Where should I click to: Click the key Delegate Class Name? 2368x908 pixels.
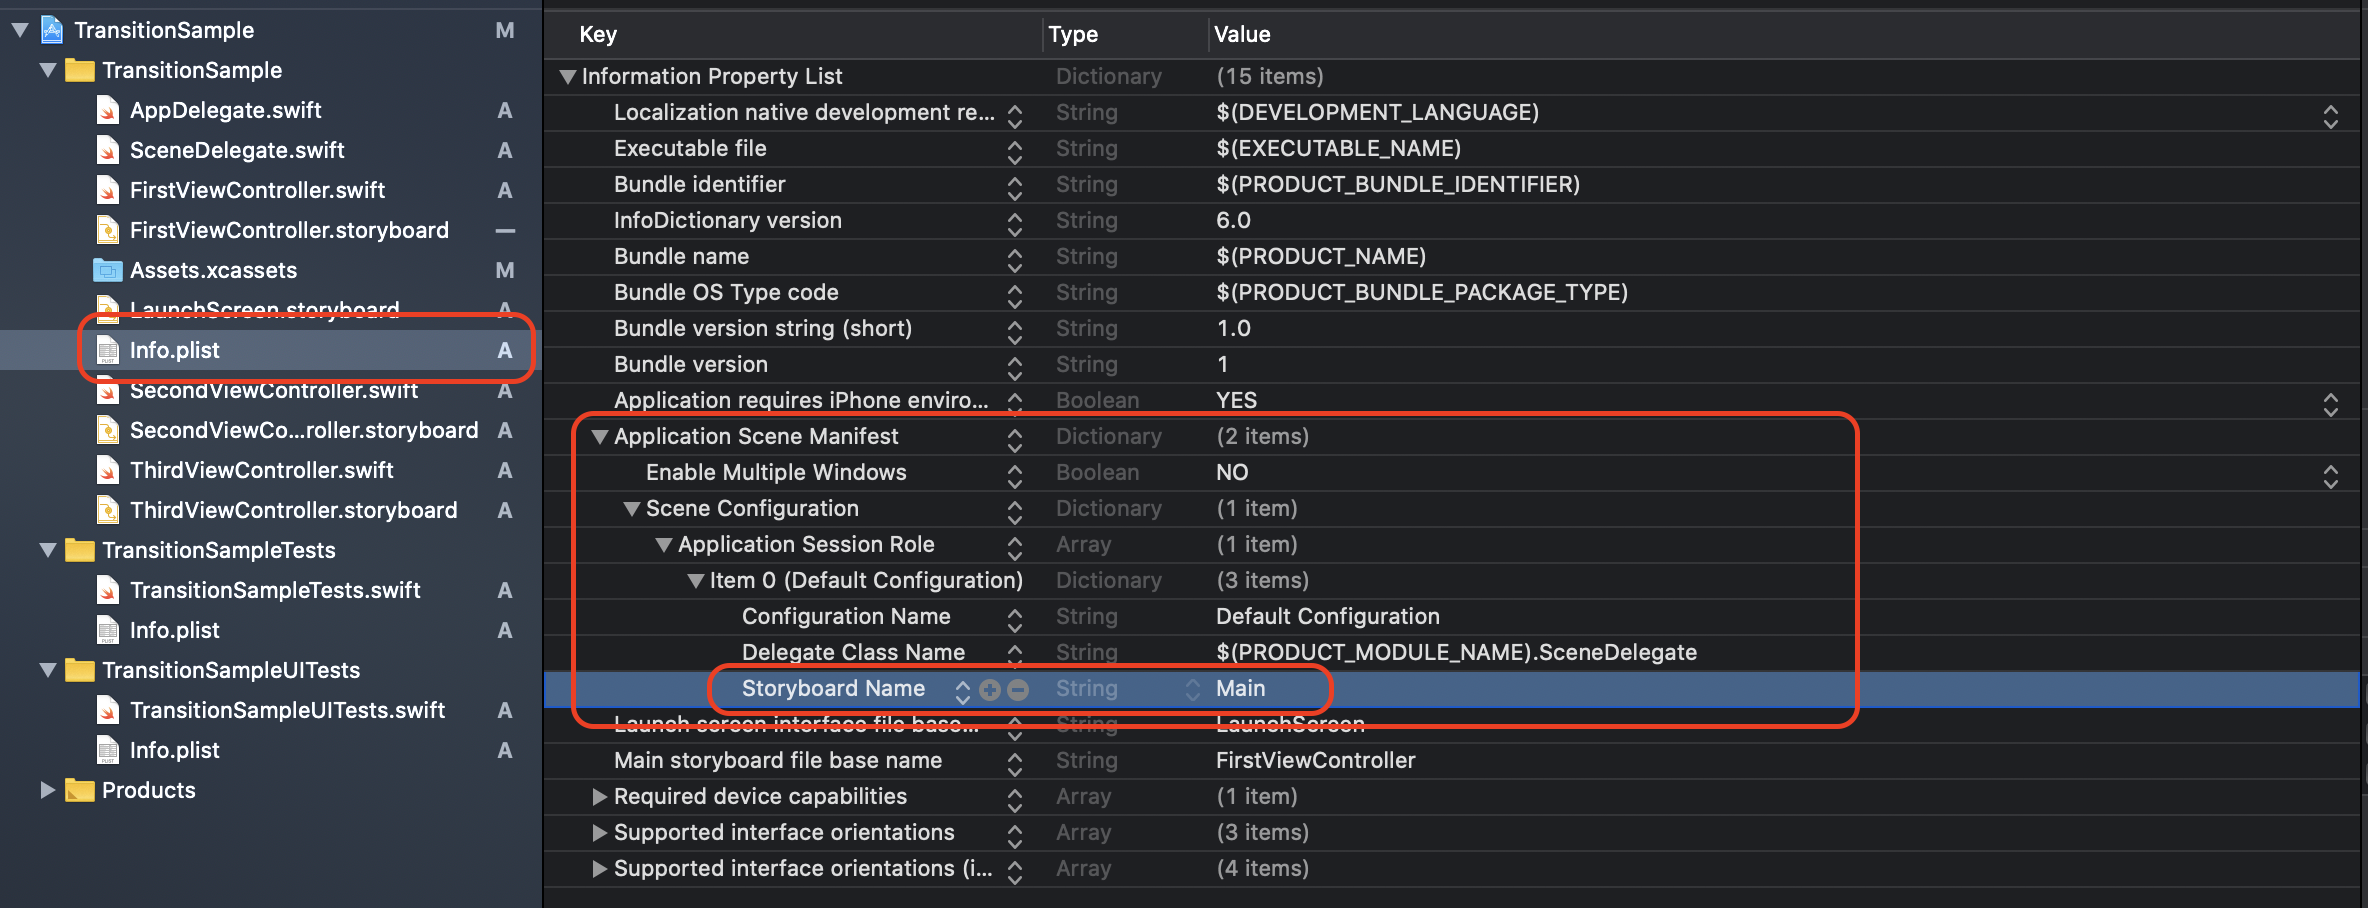pyautogui.click(x=853, y=652)
